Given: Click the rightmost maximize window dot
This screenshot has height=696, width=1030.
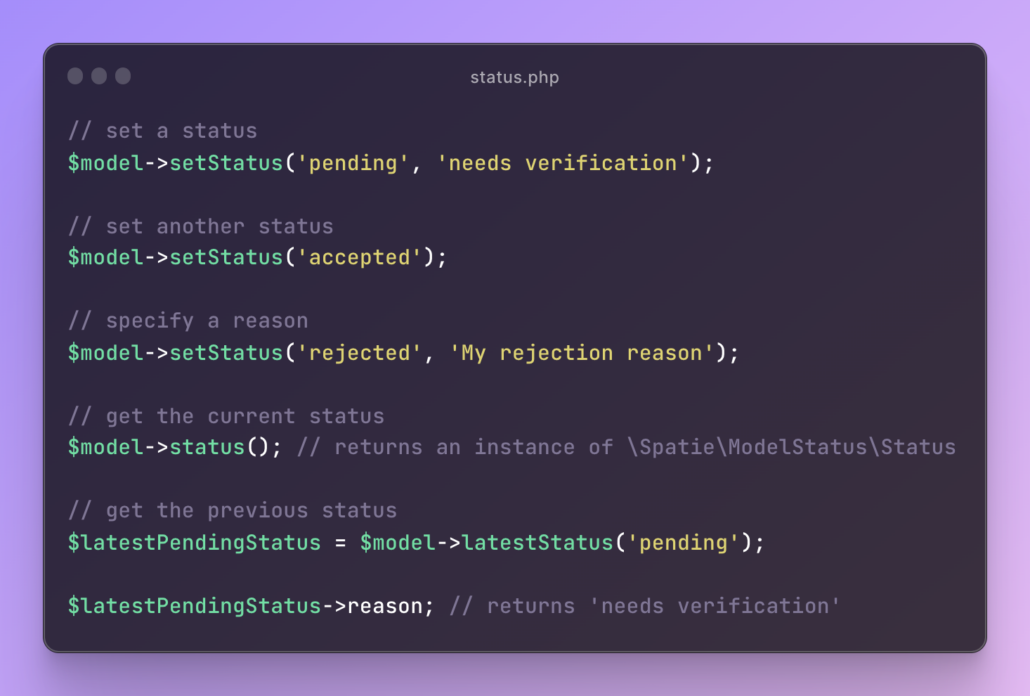Looking at the screenshot, I should pyautogui.click(x=123, y=76).
